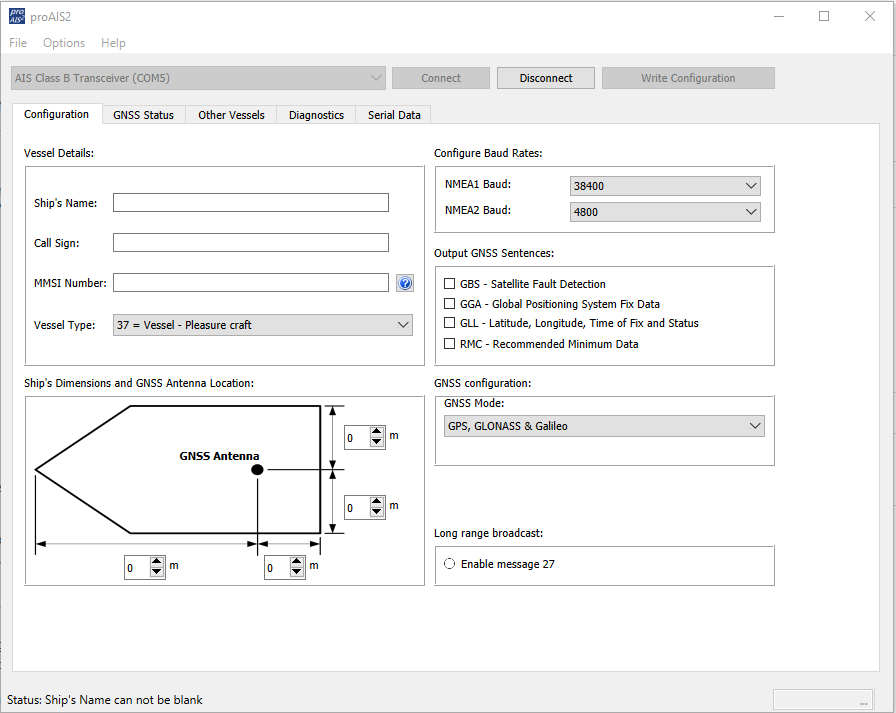
Task: Open the File menu
Action: 18,43
